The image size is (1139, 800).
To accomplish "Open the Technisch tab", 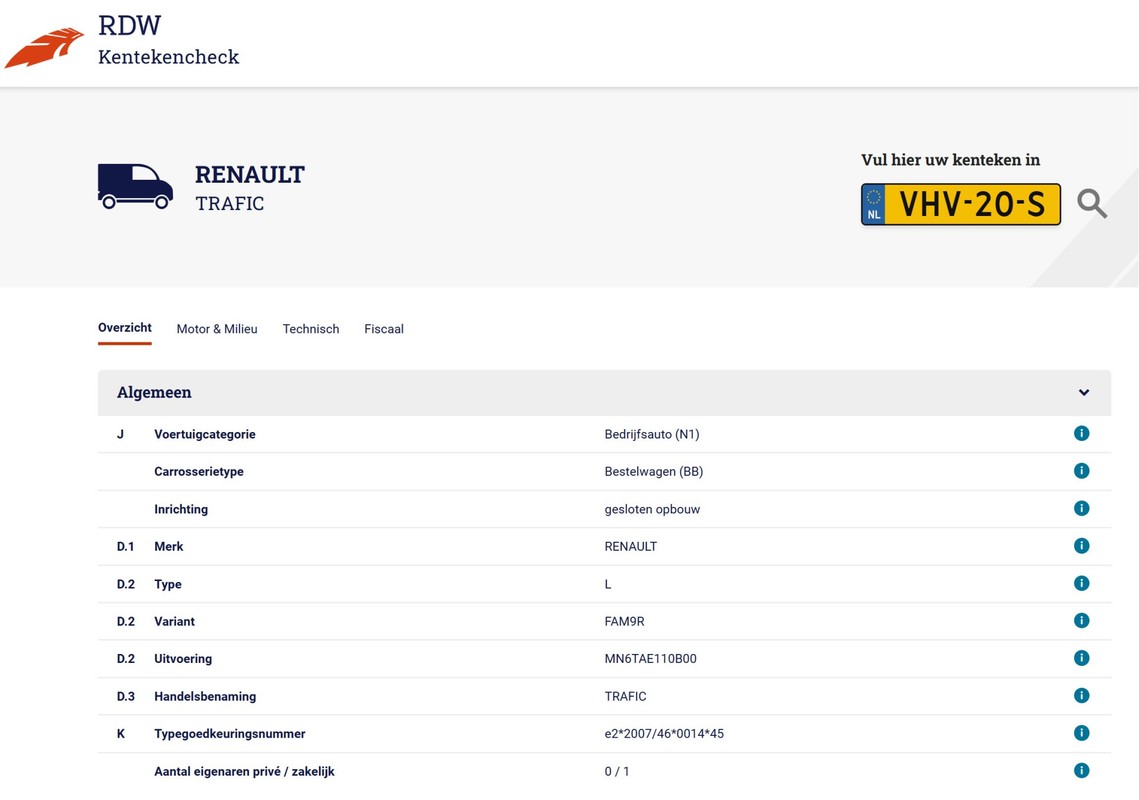I will tap(311, 329).
